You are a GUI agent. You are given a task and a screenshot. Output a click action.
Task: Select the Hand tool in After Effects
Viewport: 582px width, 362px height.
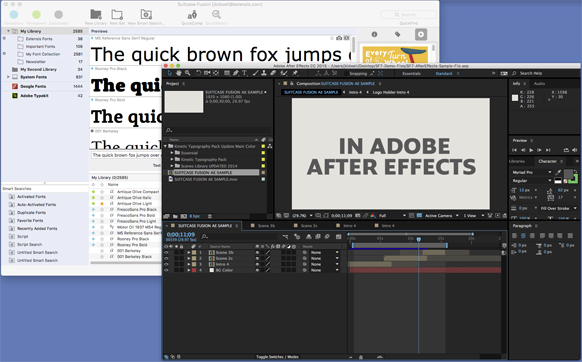coord(179,73)
